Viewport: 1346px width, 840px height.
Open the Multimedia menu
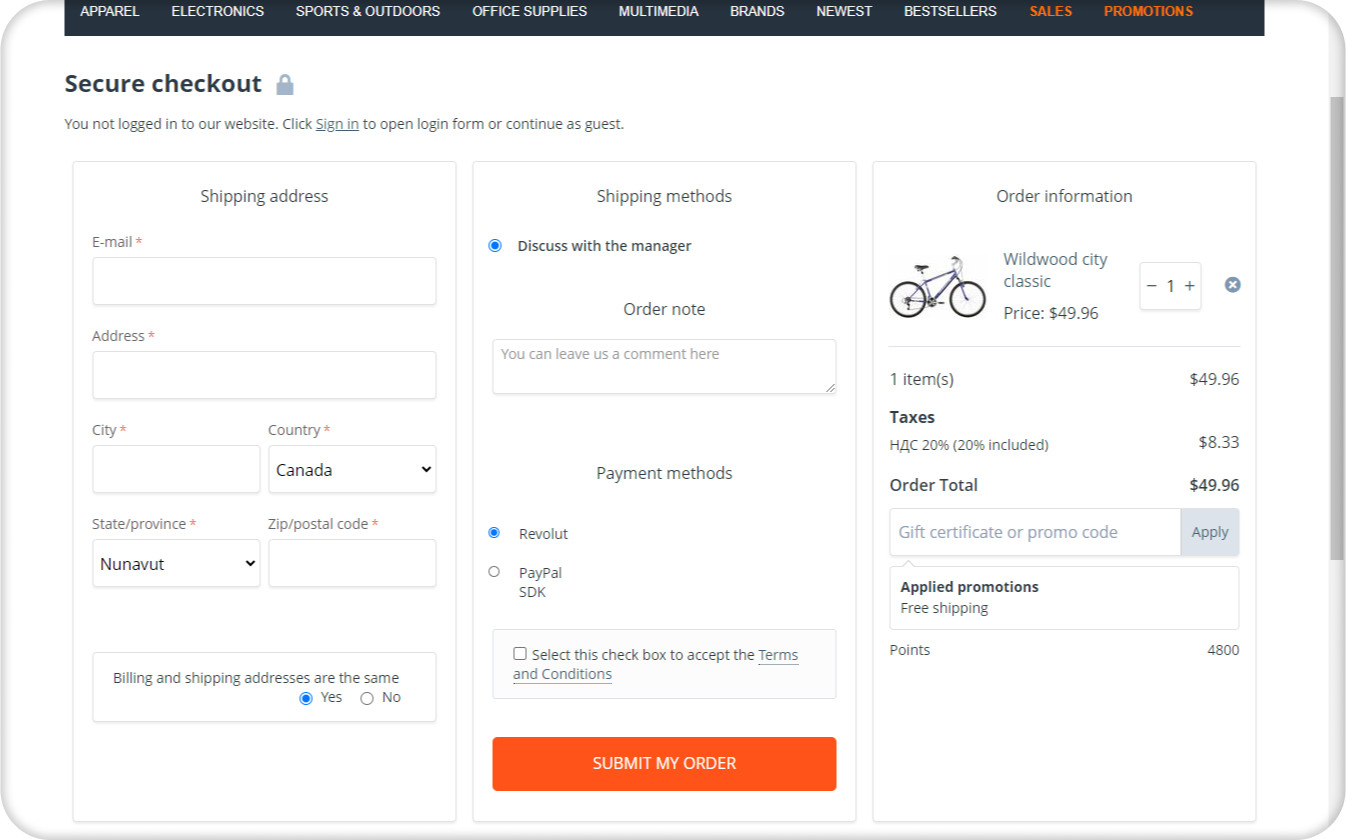(659, 12)
